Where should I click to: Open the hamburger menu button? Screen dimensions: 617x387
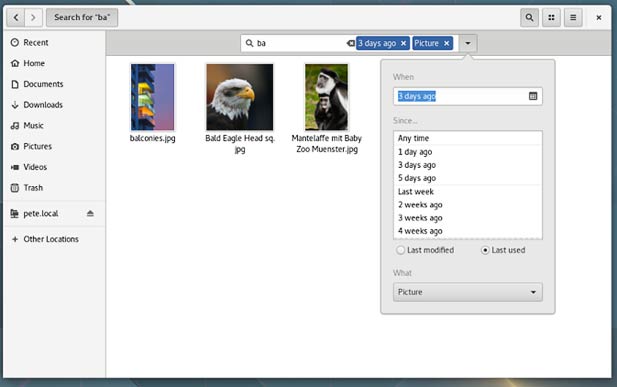click(x=573, y=17)
